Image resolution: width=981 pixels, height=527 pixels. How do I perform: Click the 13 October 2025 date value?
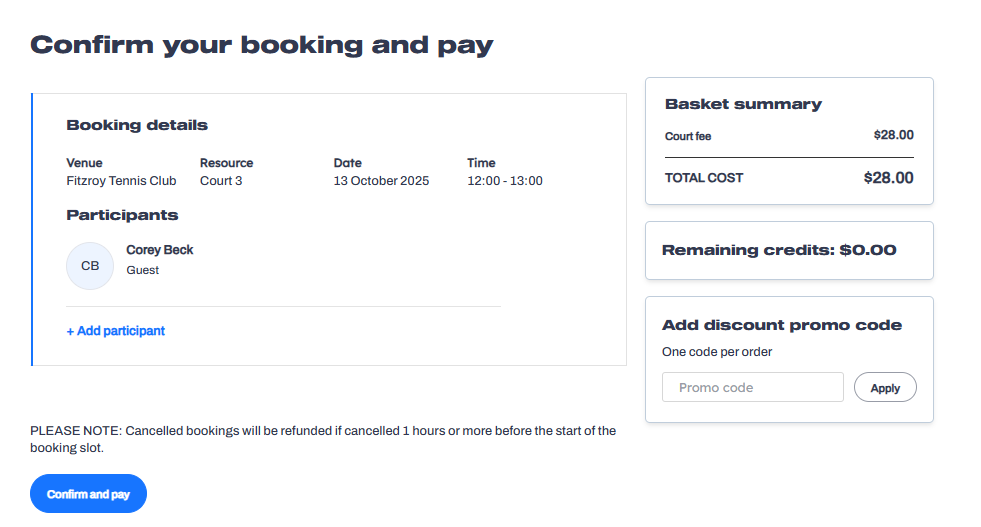pos(381,181)
